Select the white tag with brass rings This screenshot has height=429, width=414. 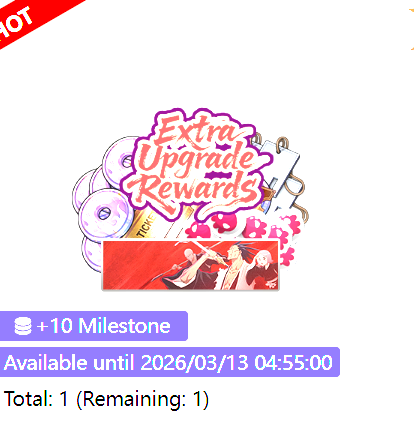click(283, 177)
